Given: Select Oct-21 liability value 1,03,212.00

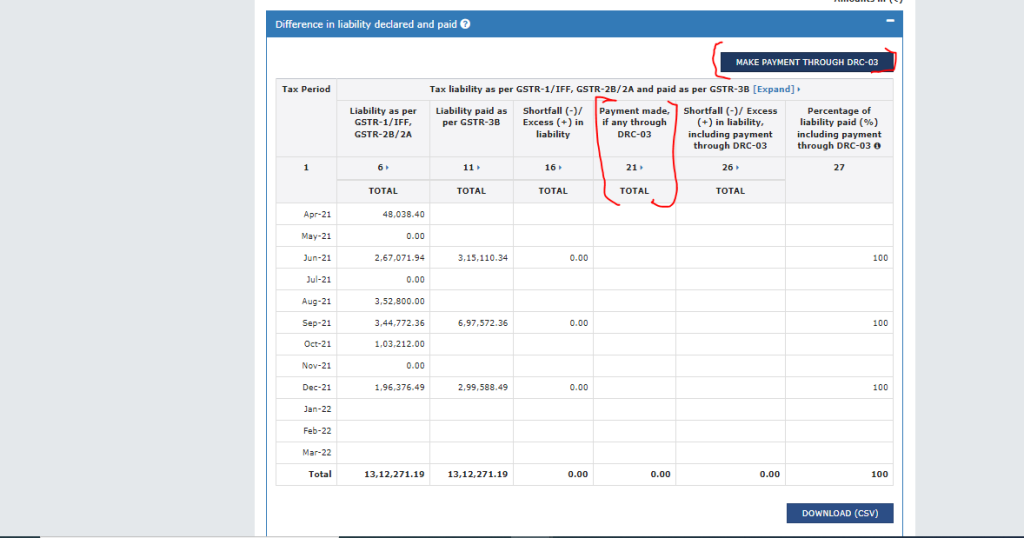Looking at the screenshot, I should 397,344.
